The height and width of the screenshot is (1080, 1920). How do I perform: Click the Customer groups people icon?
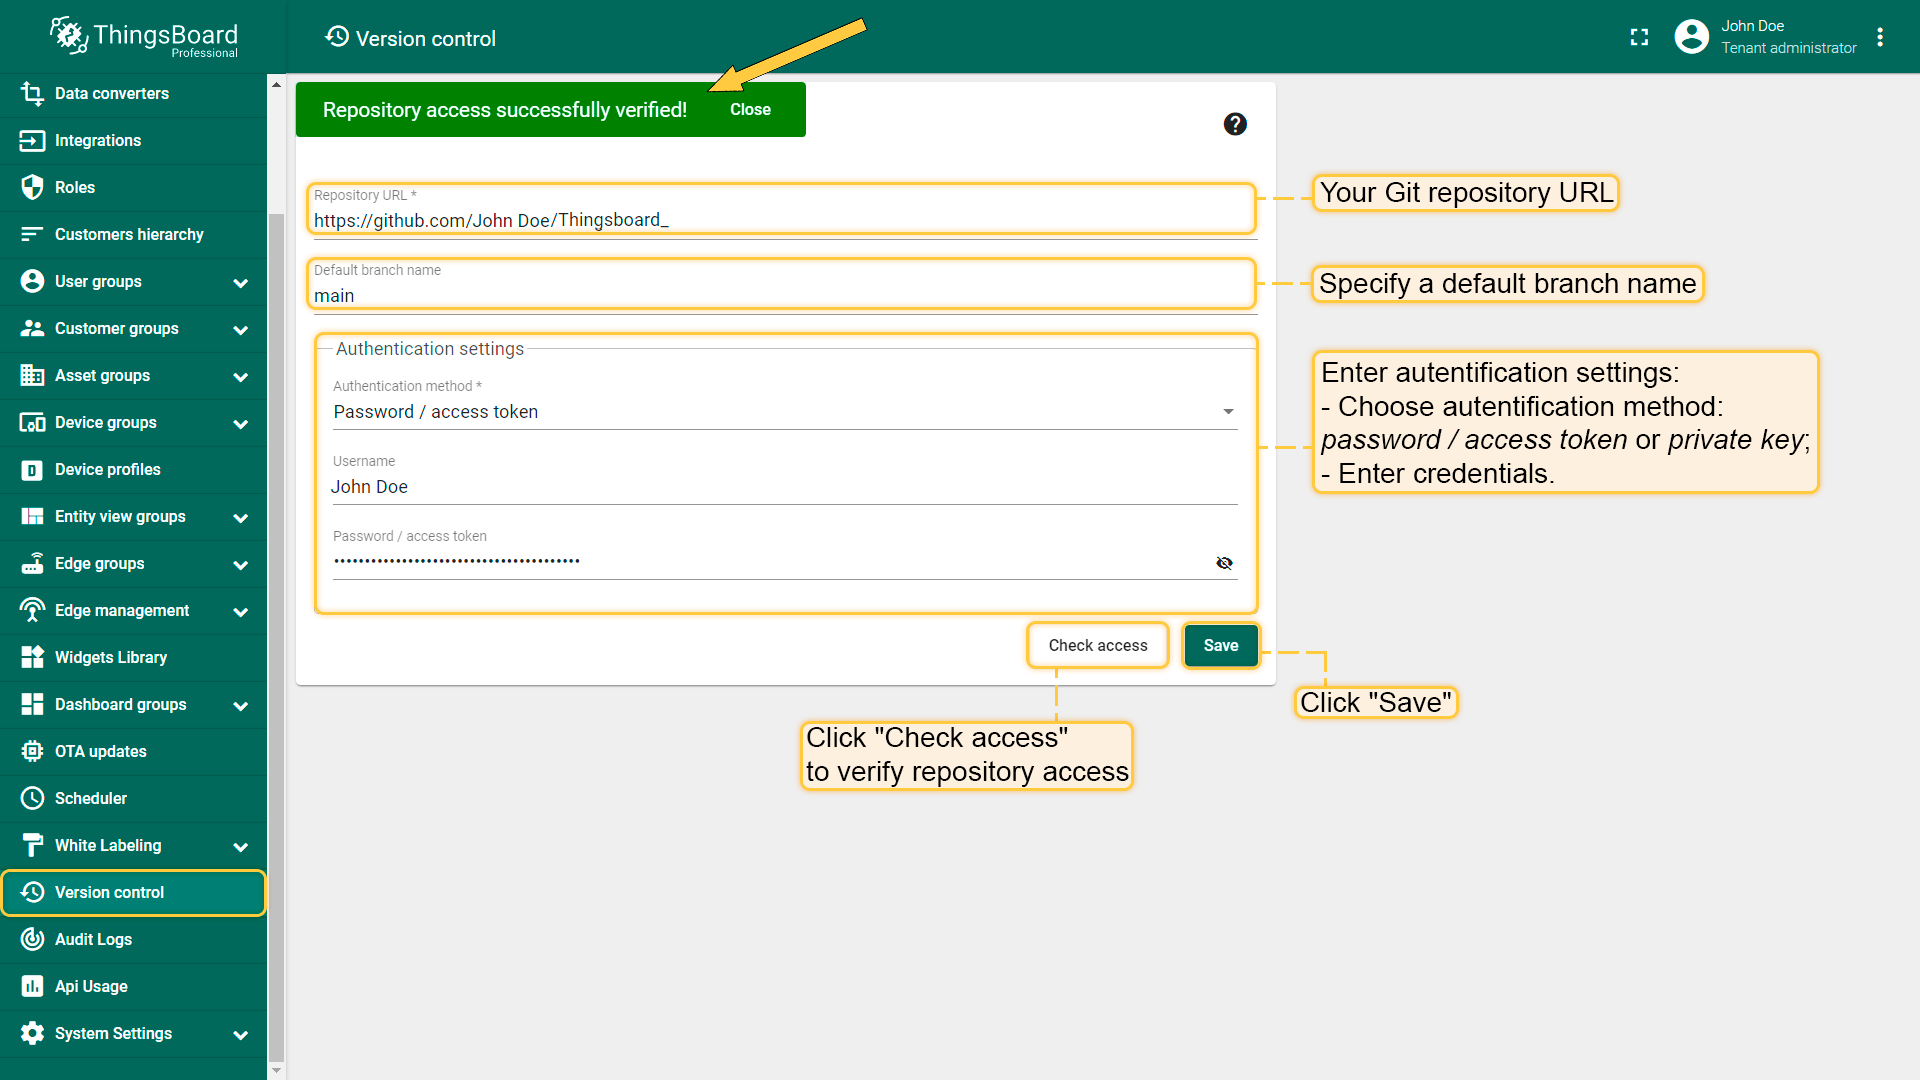point(32,328)
